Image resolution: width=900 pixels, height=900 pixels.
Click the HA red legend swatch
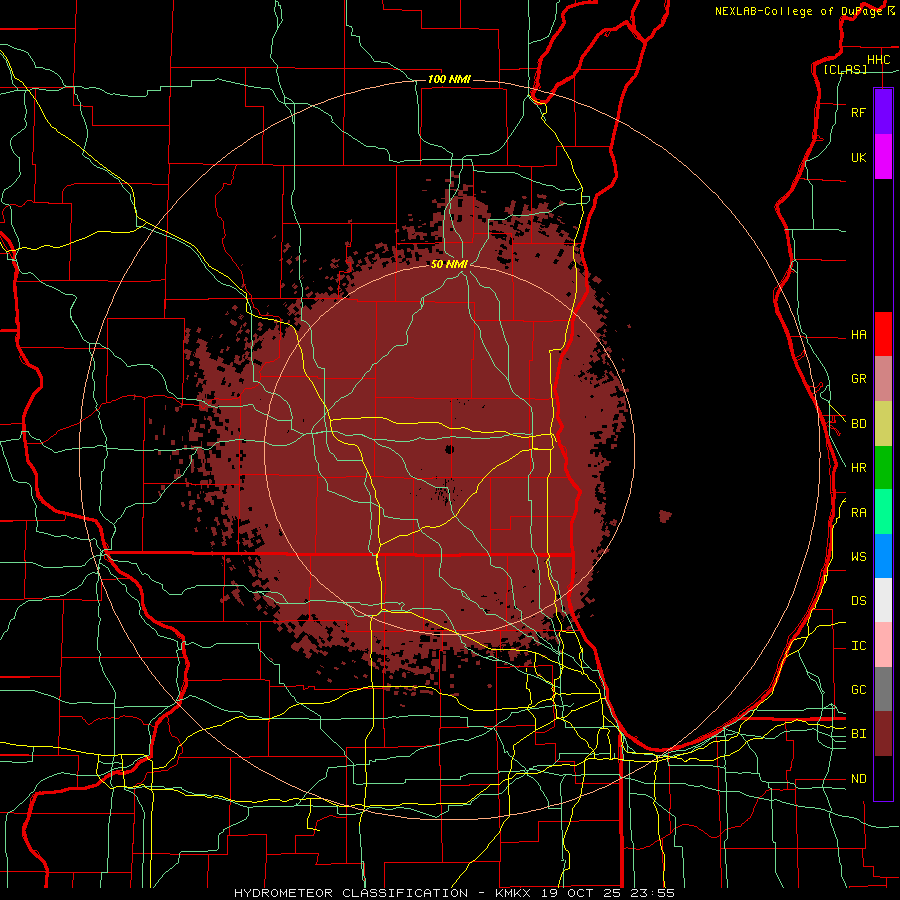pyautogui.click(x=883, y=334)
